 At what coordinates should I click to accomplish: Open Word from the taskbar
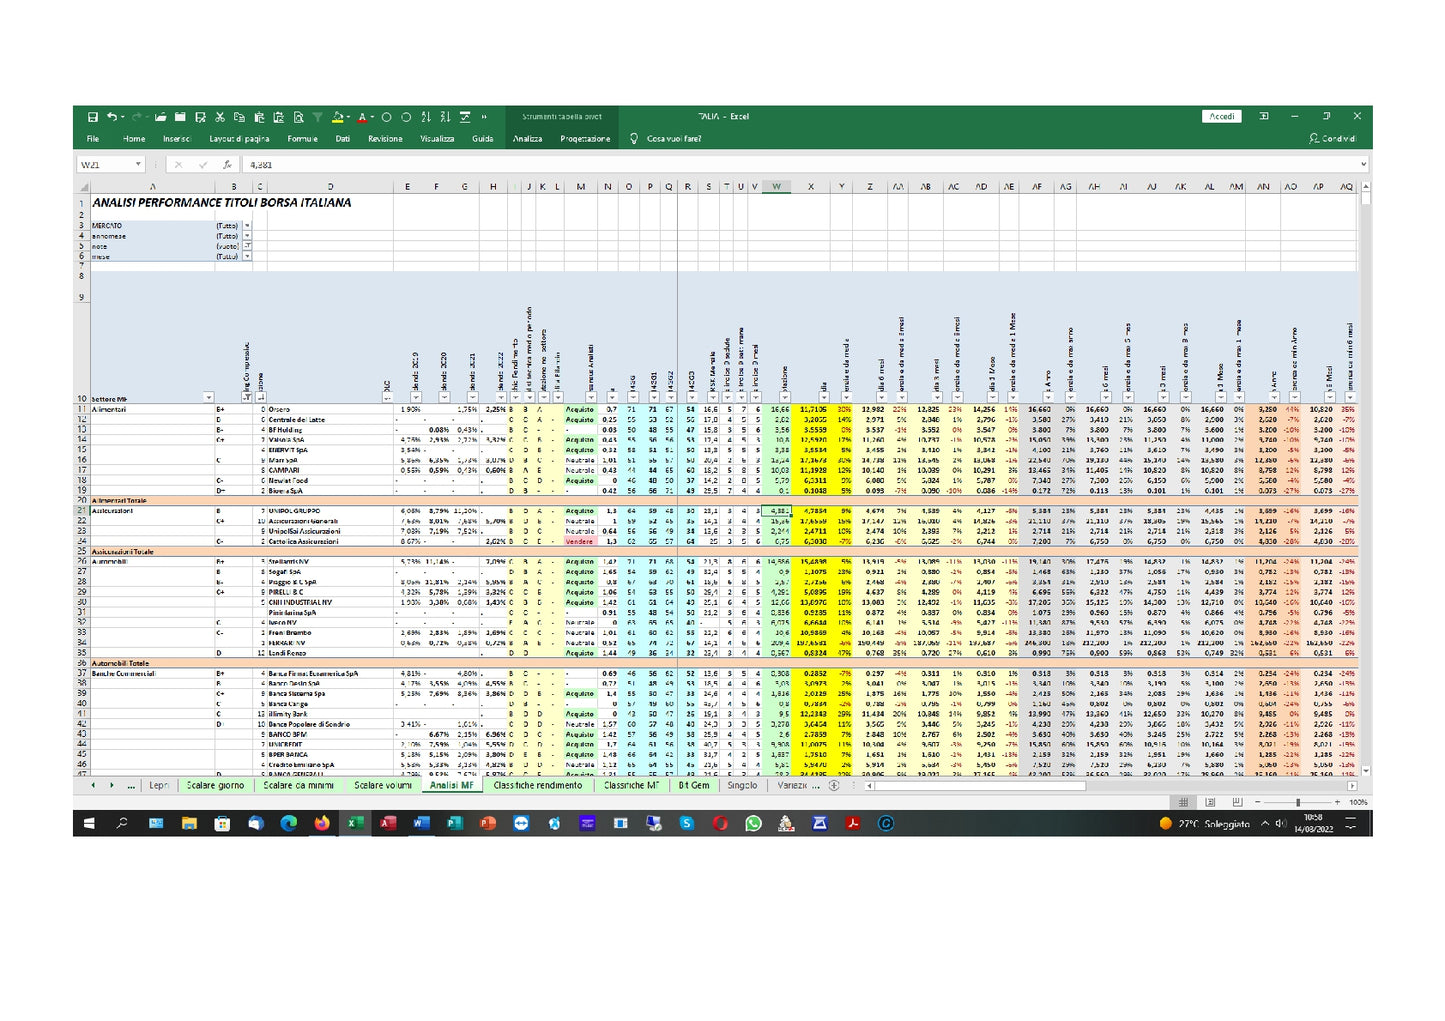click(421, 824)
